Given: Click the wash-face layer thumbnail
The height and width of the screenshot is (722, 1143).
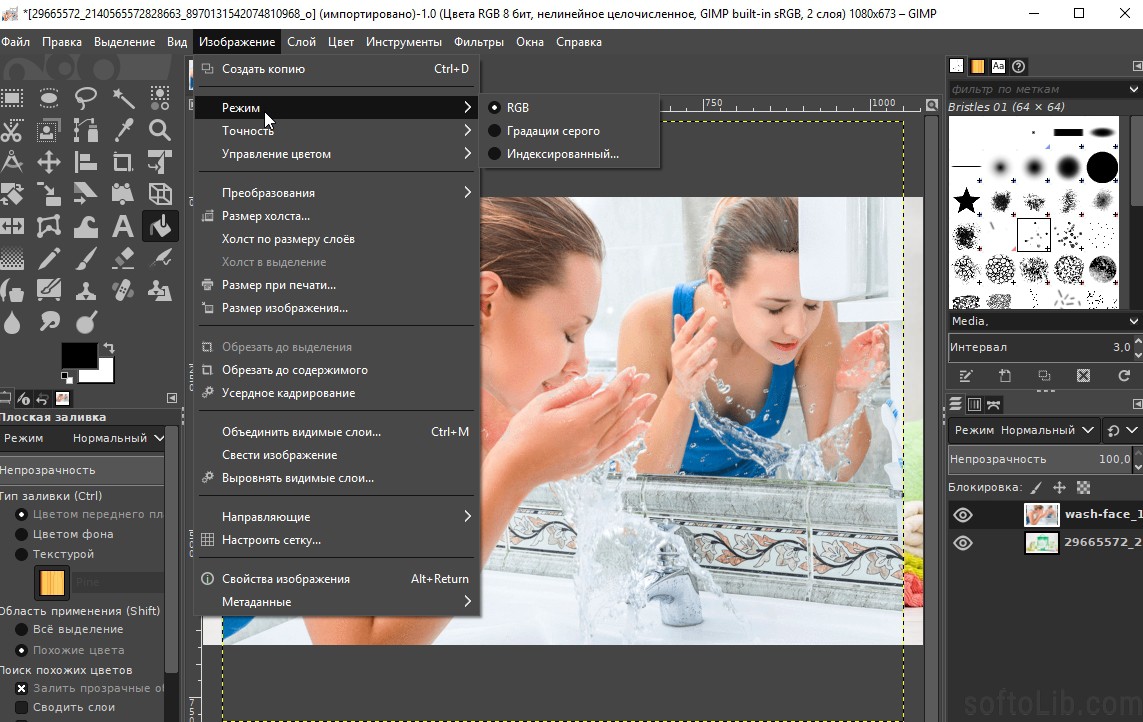Looking at the screenshot, I should pos(1042,515).
